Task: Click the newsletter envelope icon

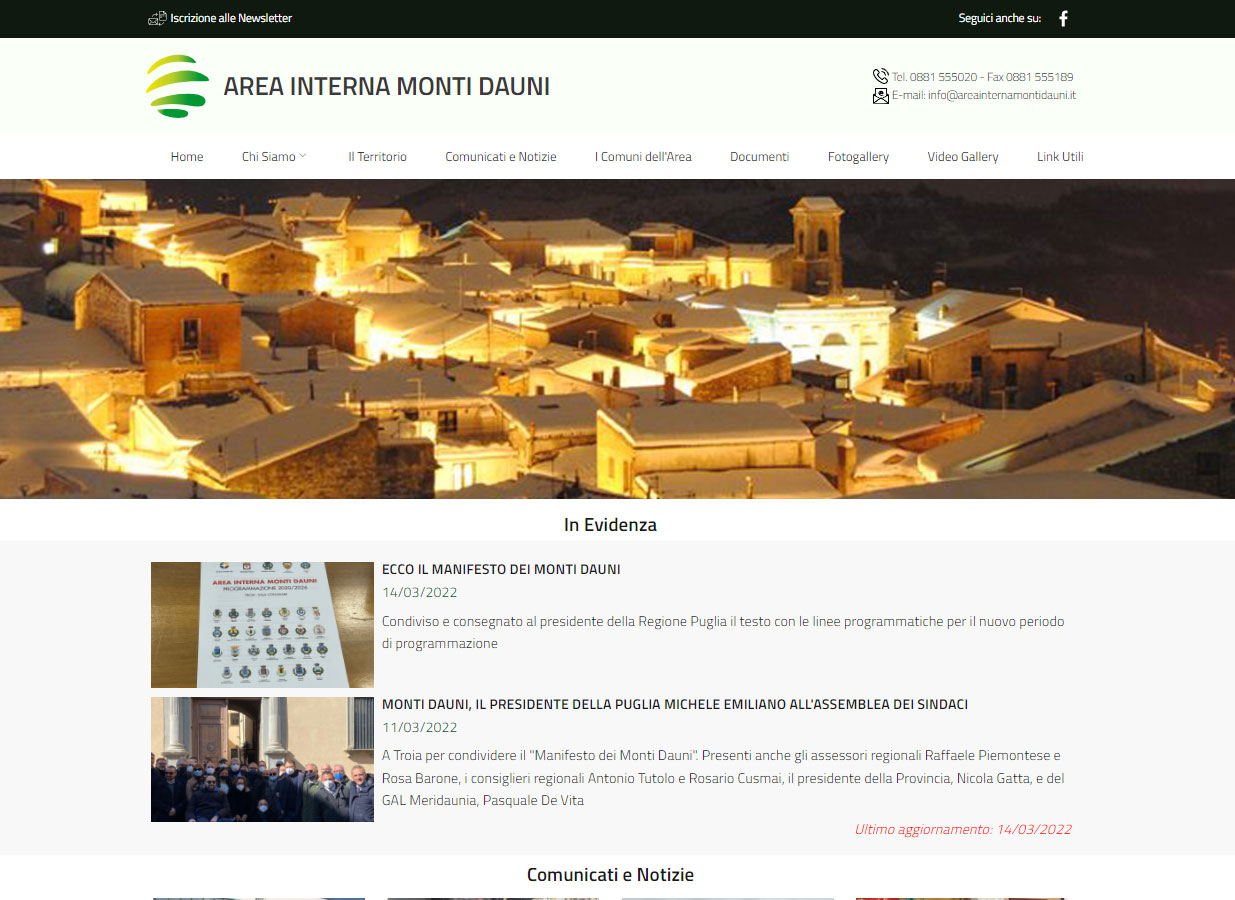Action: [x=157, y=18]
